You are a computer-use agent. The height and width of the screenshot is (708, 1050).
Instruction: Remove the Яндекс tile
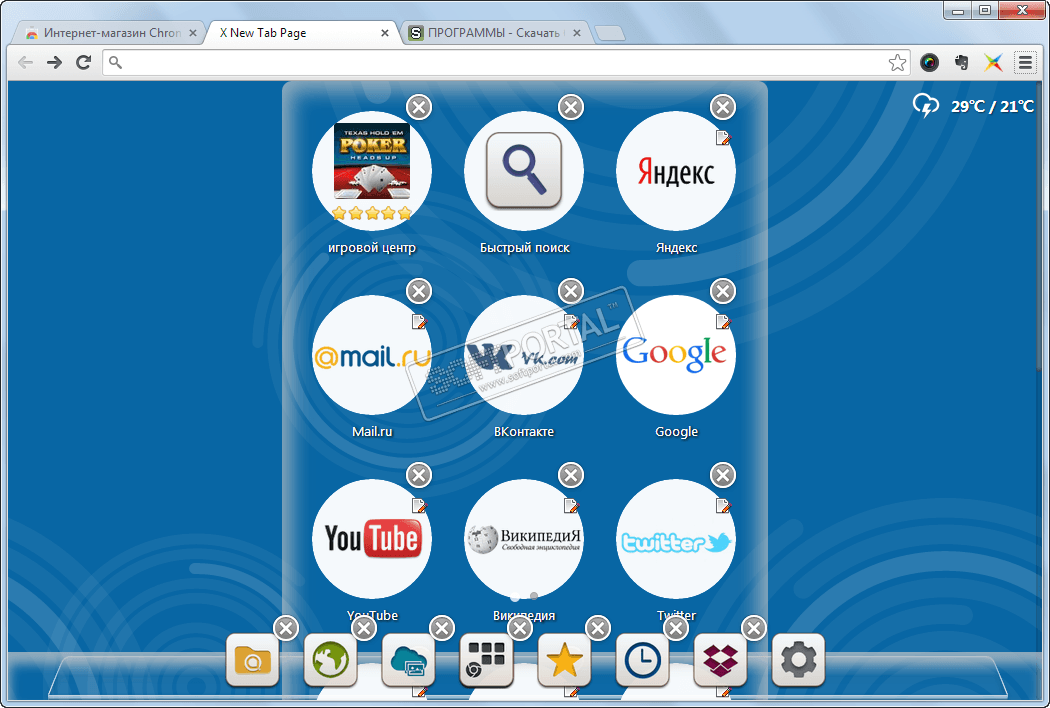pyautogui.click(x=723, y=107)
